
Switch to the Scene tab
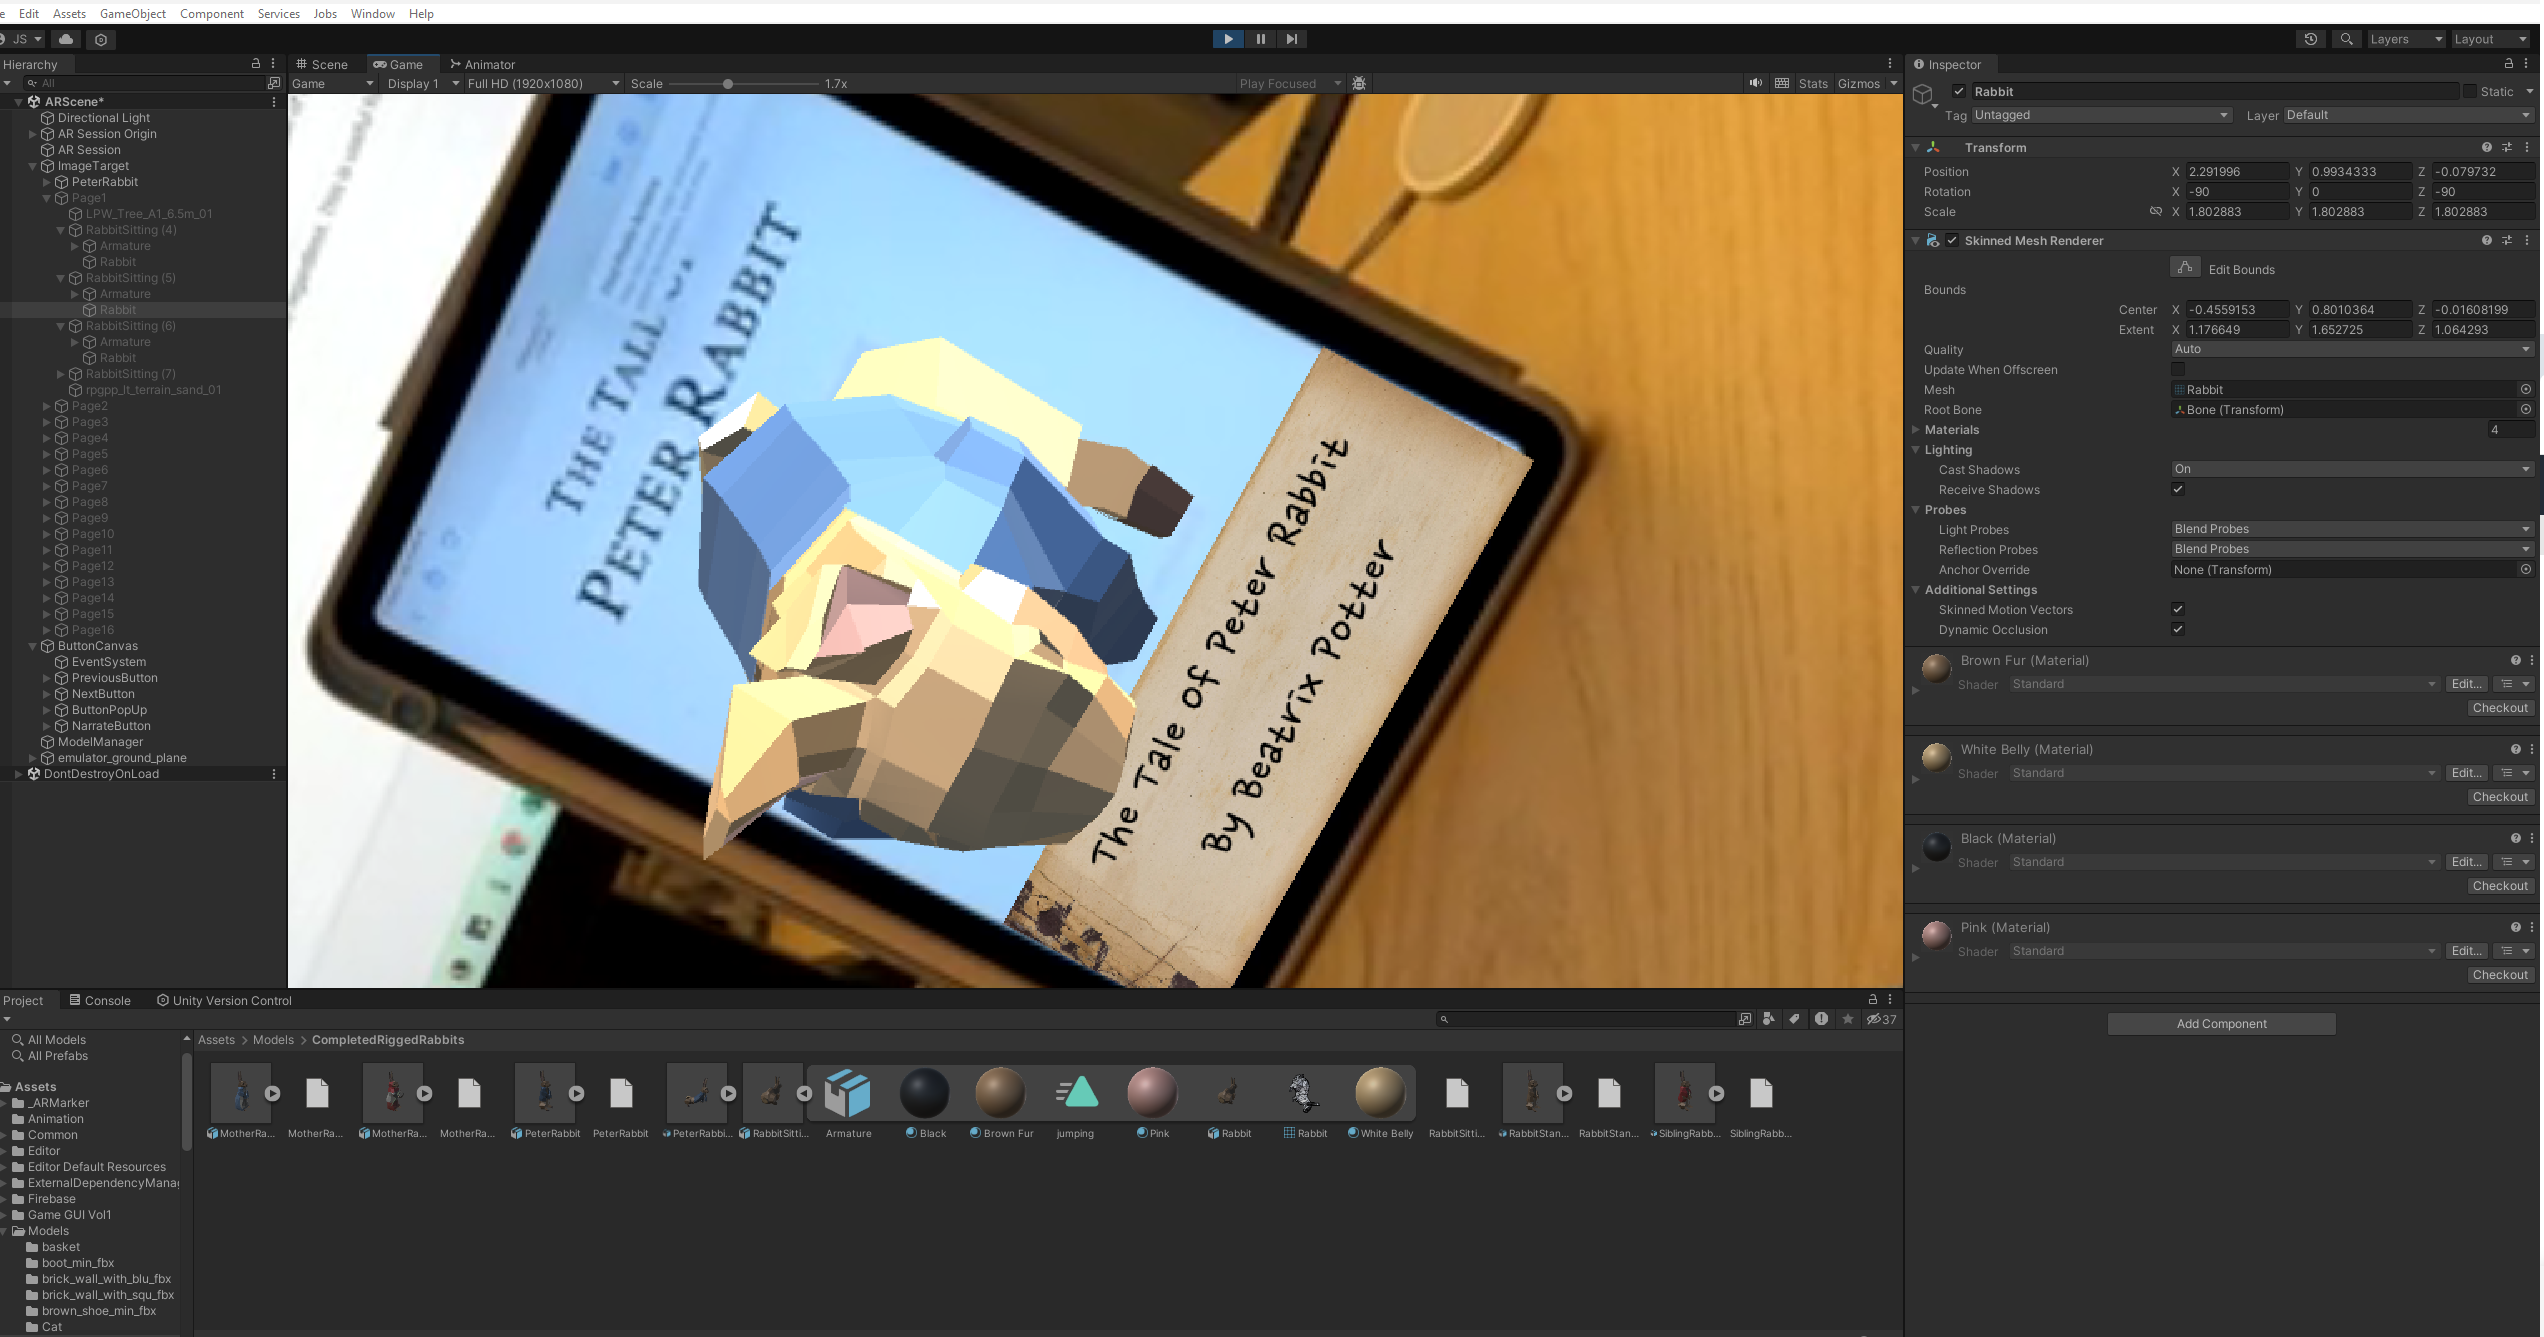pyautogui.click(x=322, y=64)
